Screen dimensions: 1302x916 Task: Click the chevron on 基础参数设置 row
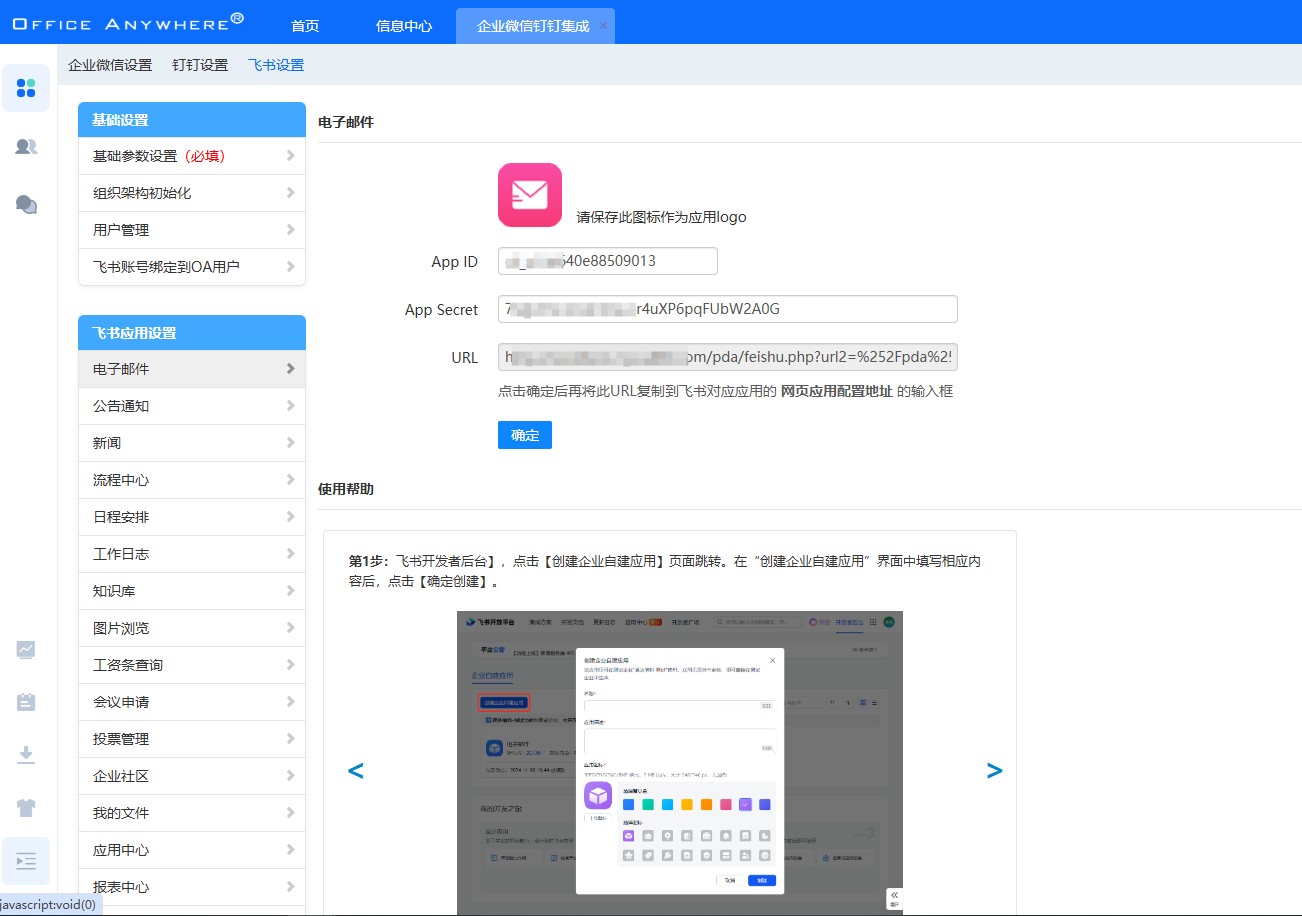(290, 156)
